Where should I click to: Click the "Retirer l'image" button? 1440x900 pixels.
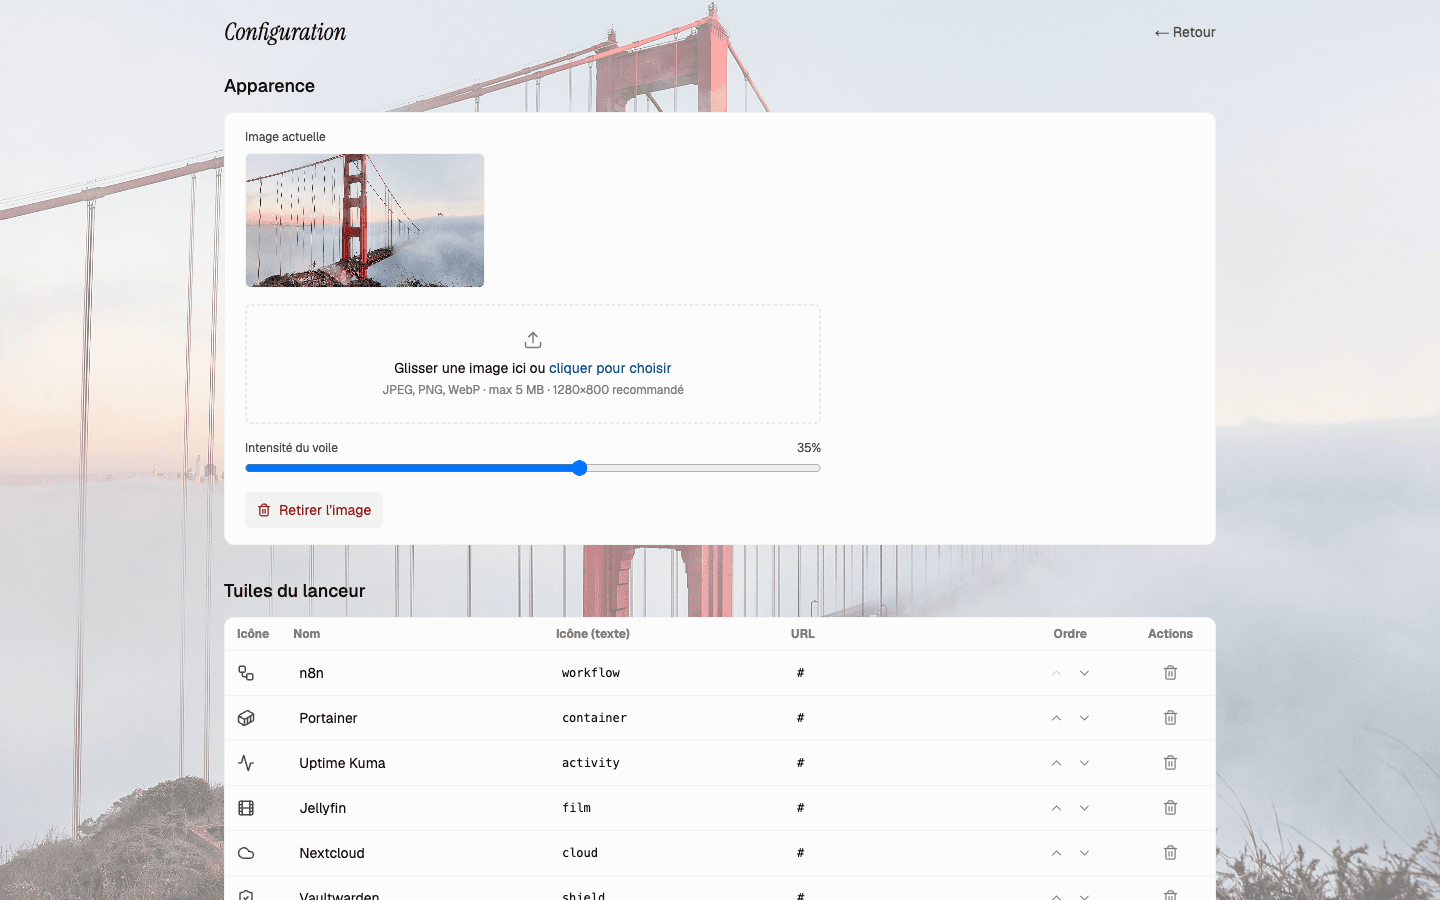click(x=314, y=510)
